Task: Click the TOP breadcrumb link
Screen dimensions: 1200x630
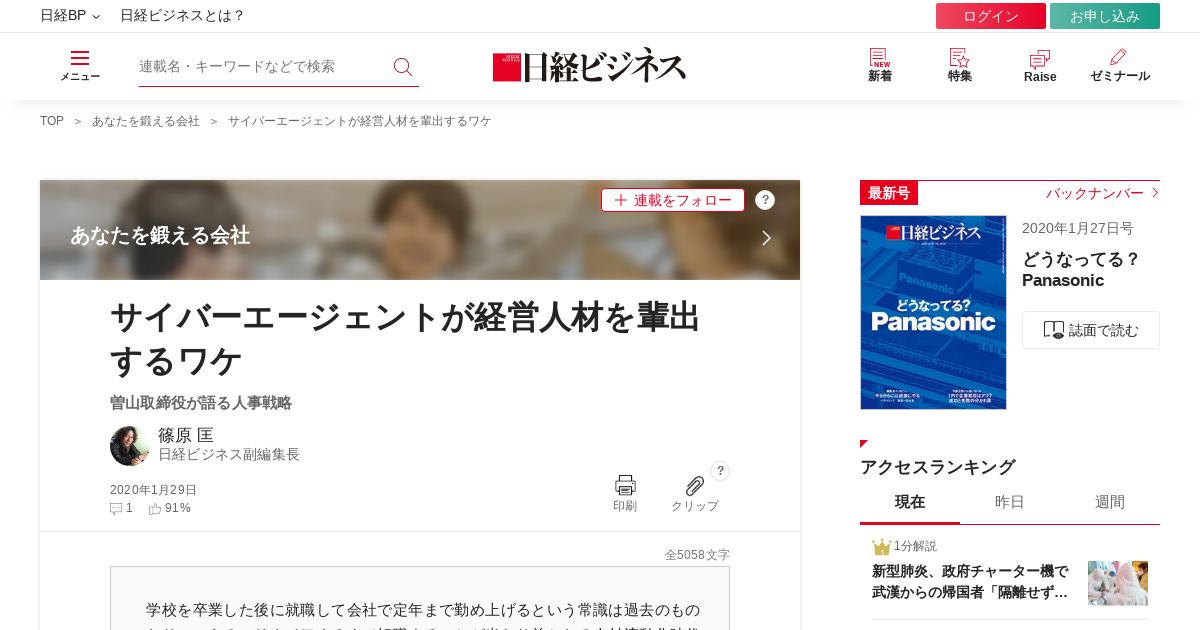Action: tap(52, 121)
